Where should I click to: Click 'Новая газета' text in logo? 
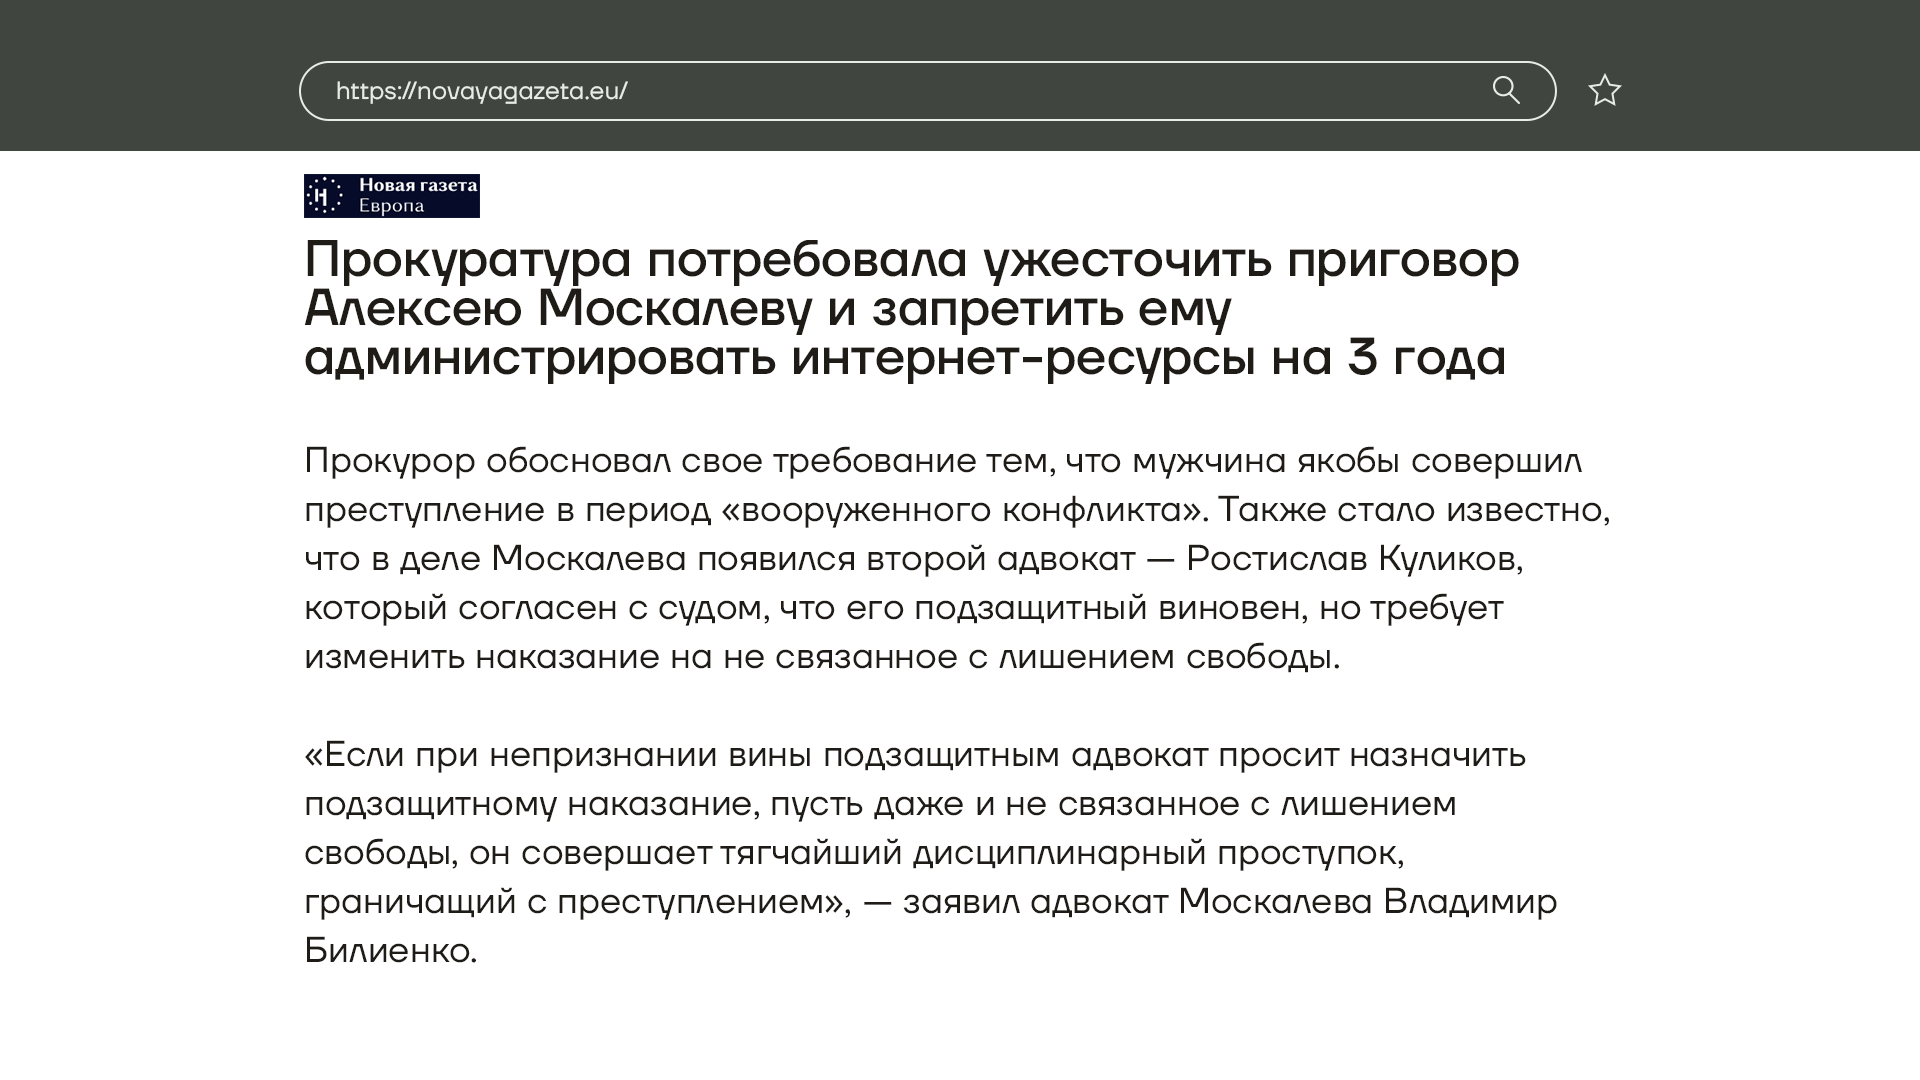417,185
